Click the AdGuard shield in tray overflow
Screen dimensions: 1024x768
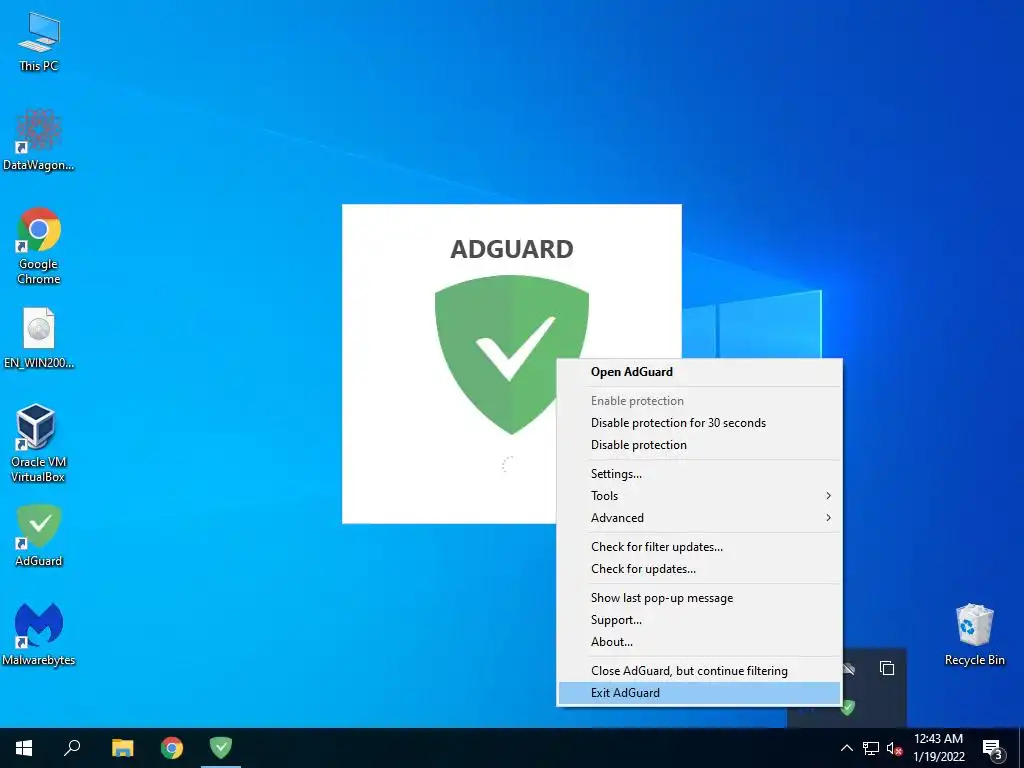[848, 707]
